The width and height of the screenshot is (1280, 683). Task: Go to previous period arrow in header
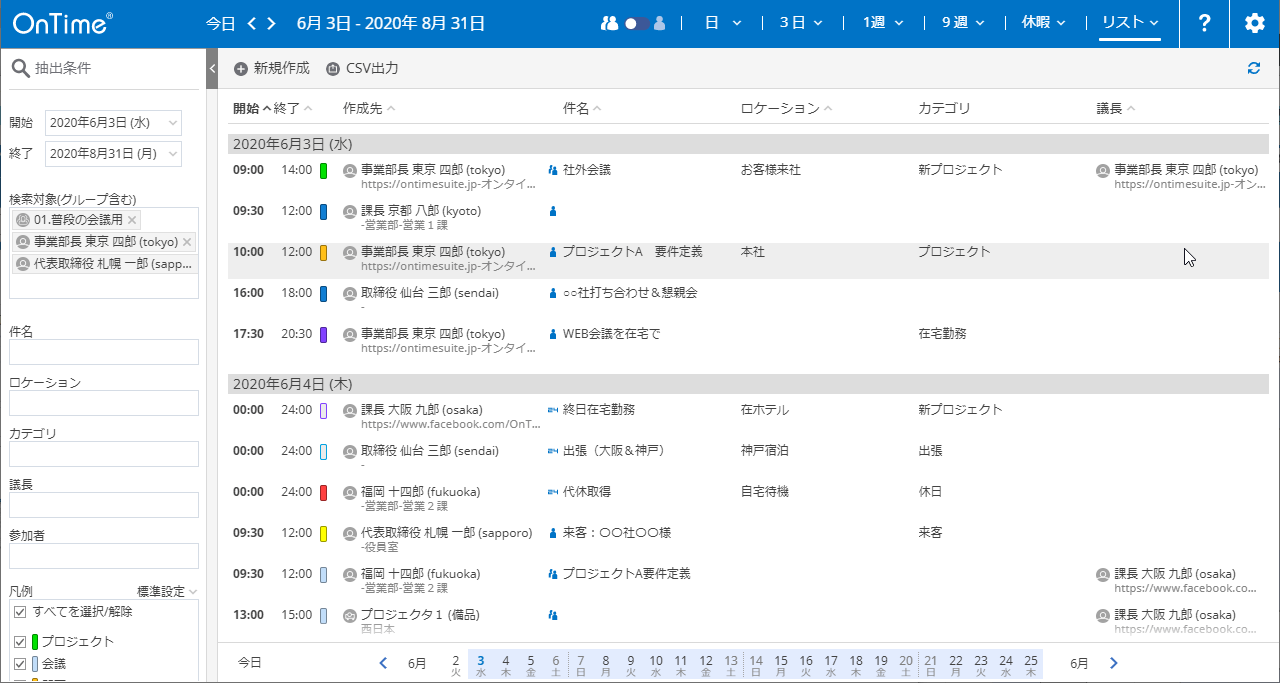[x=252, y=23]
